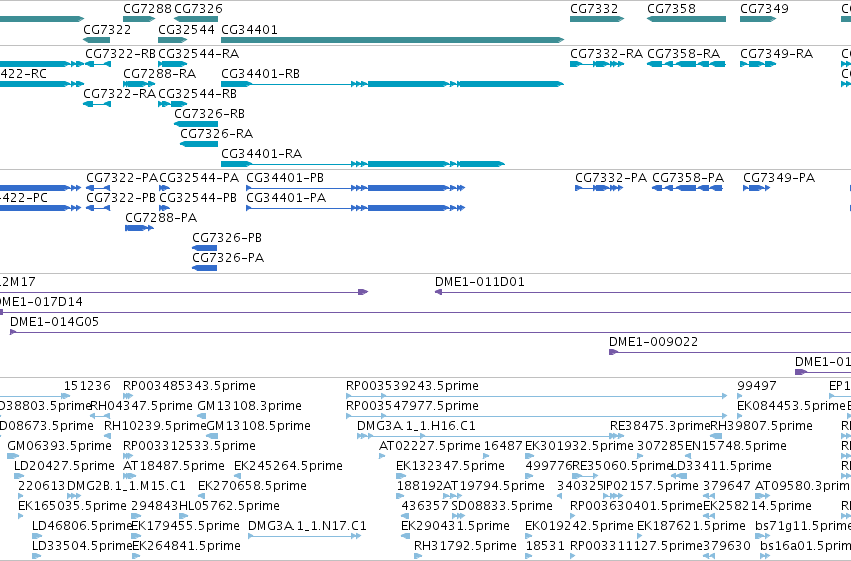Select protein CG32544-PB
Viewport: 851px width, 561px height.
point(164,208)
